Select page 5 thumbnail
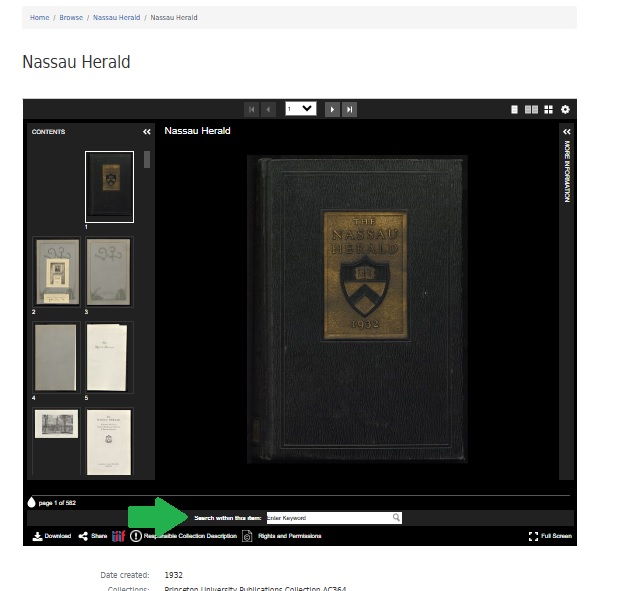623x591 pixels. pos(107,357)
